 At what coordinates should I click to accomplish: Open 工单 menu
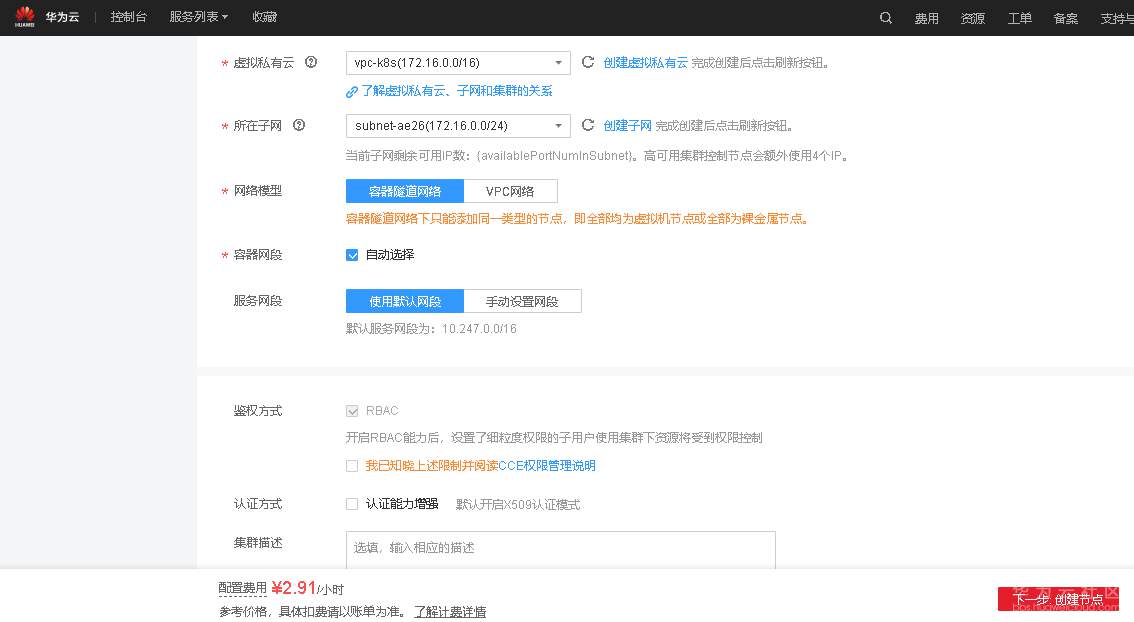pos(1020,18)
